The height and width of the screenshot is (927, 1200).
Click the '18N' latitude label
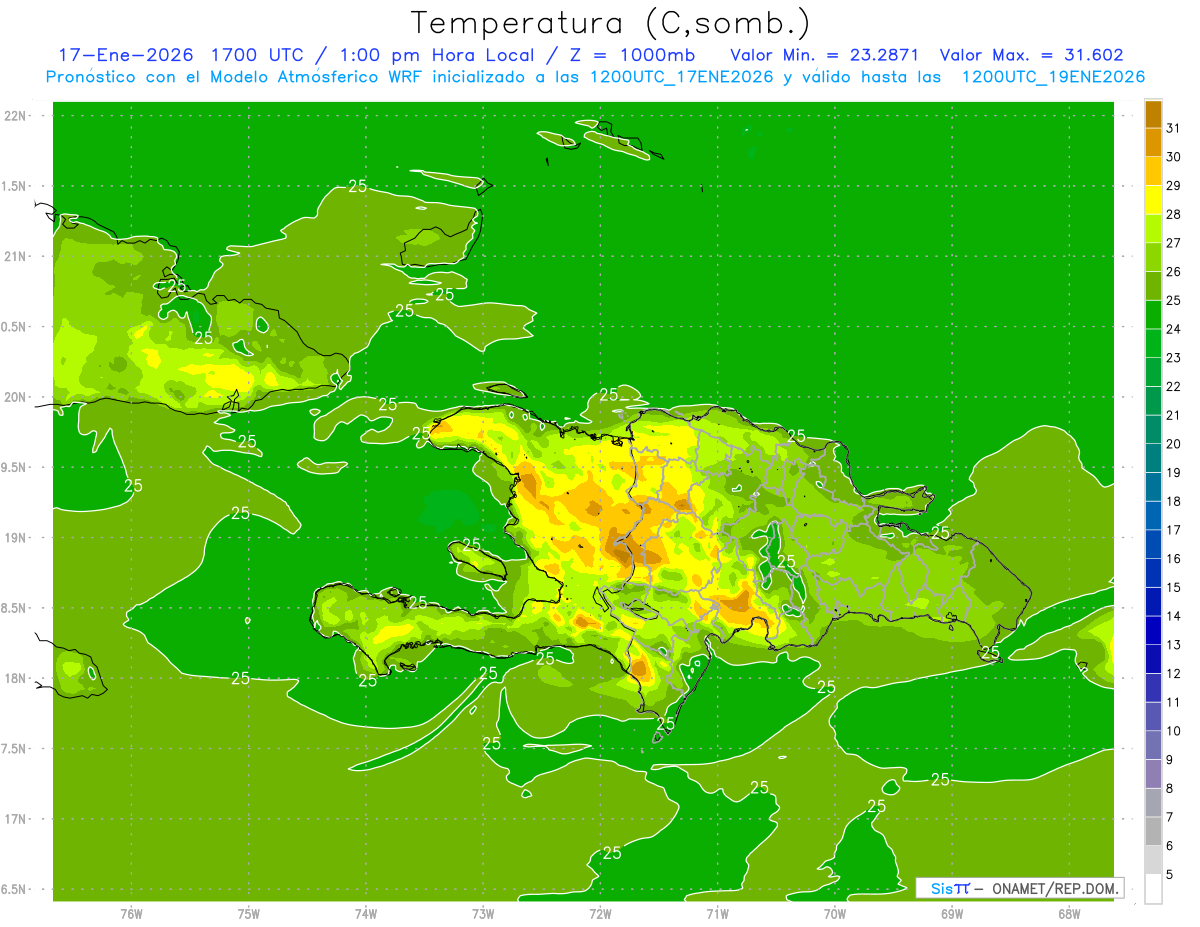coord(16,679)
